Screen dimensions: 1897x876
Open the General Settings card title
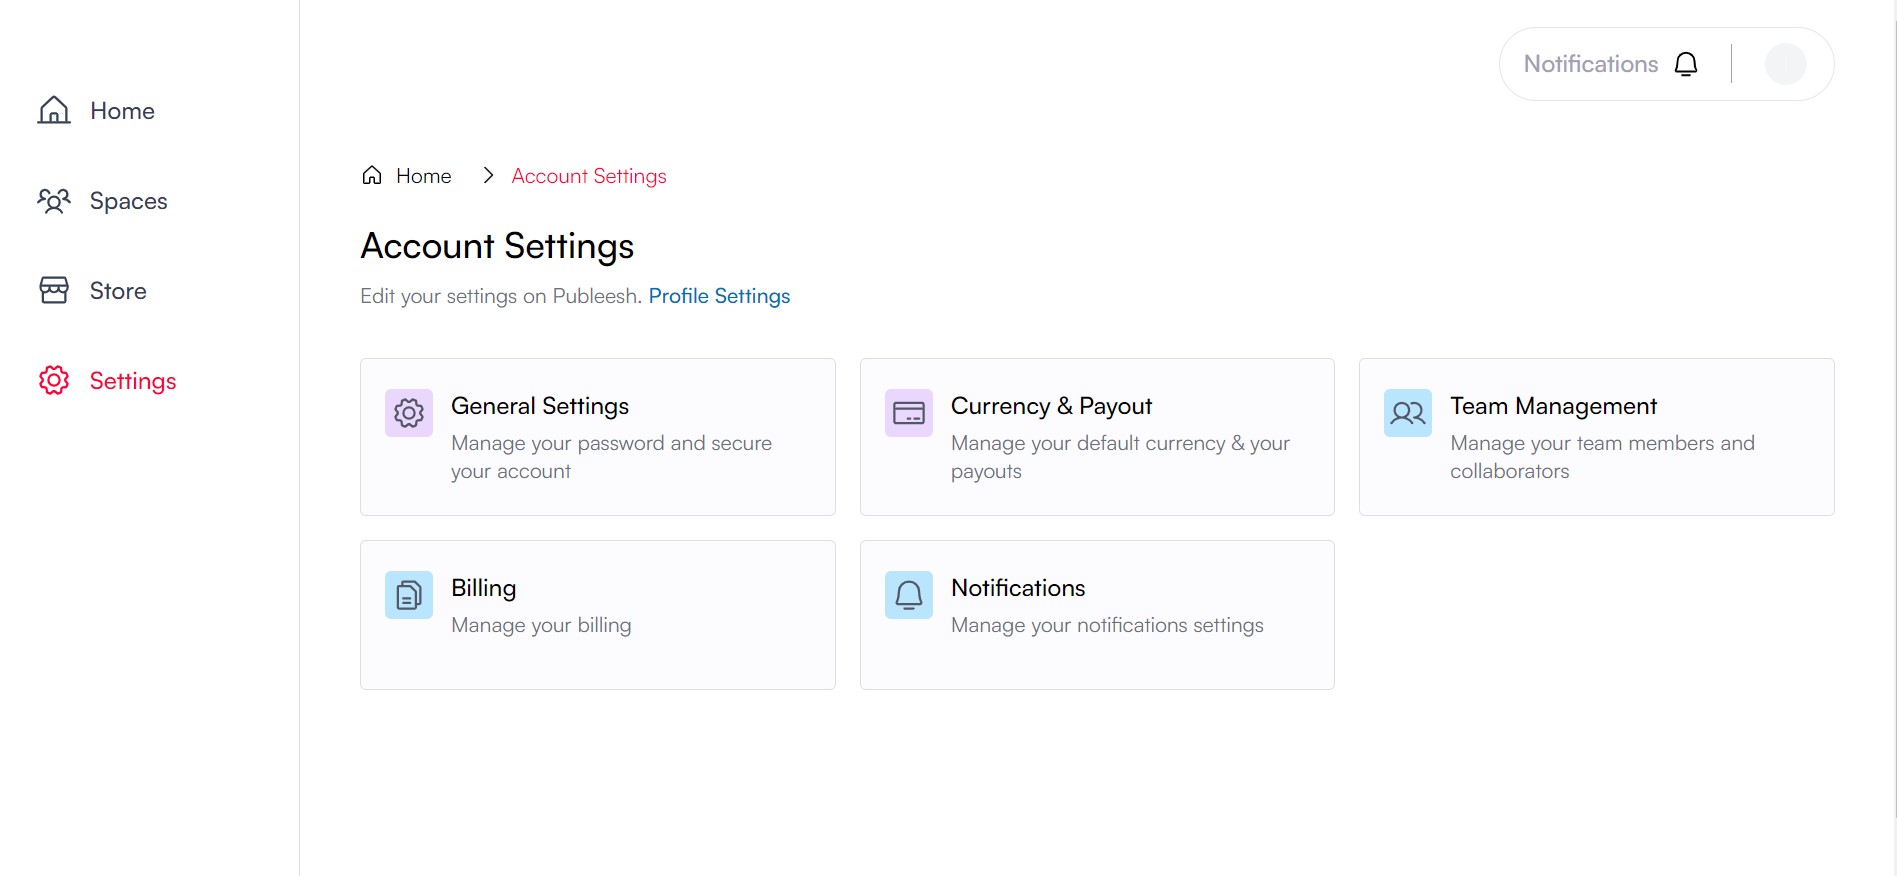click(x=540, y=406)
